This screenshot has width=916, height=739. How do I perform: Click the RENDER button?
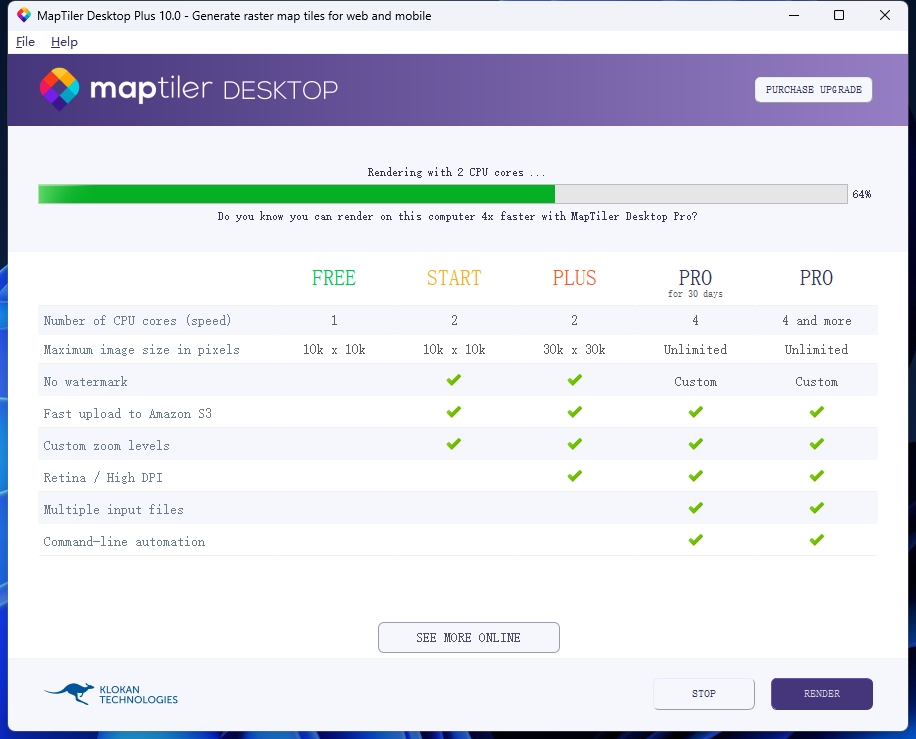(822, 693)
